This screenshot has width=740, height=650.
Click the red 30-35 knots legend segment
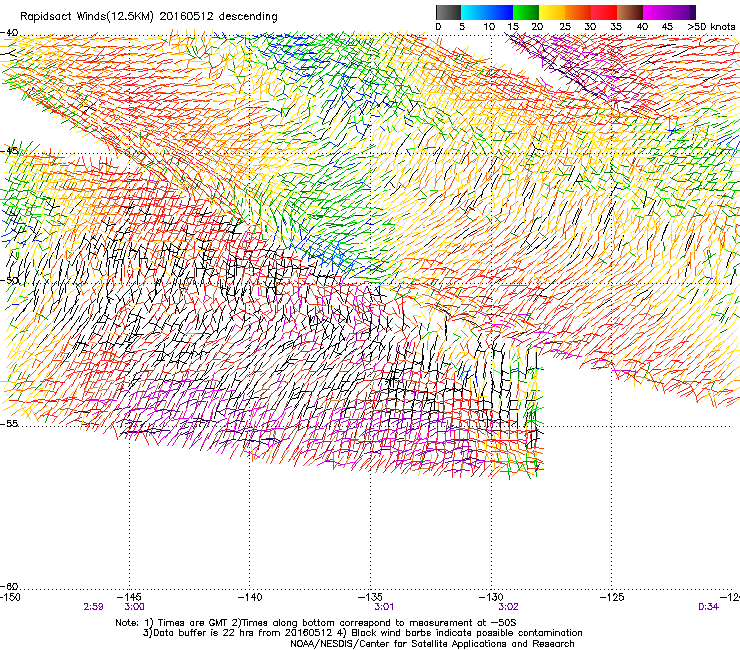click(604, 12)
